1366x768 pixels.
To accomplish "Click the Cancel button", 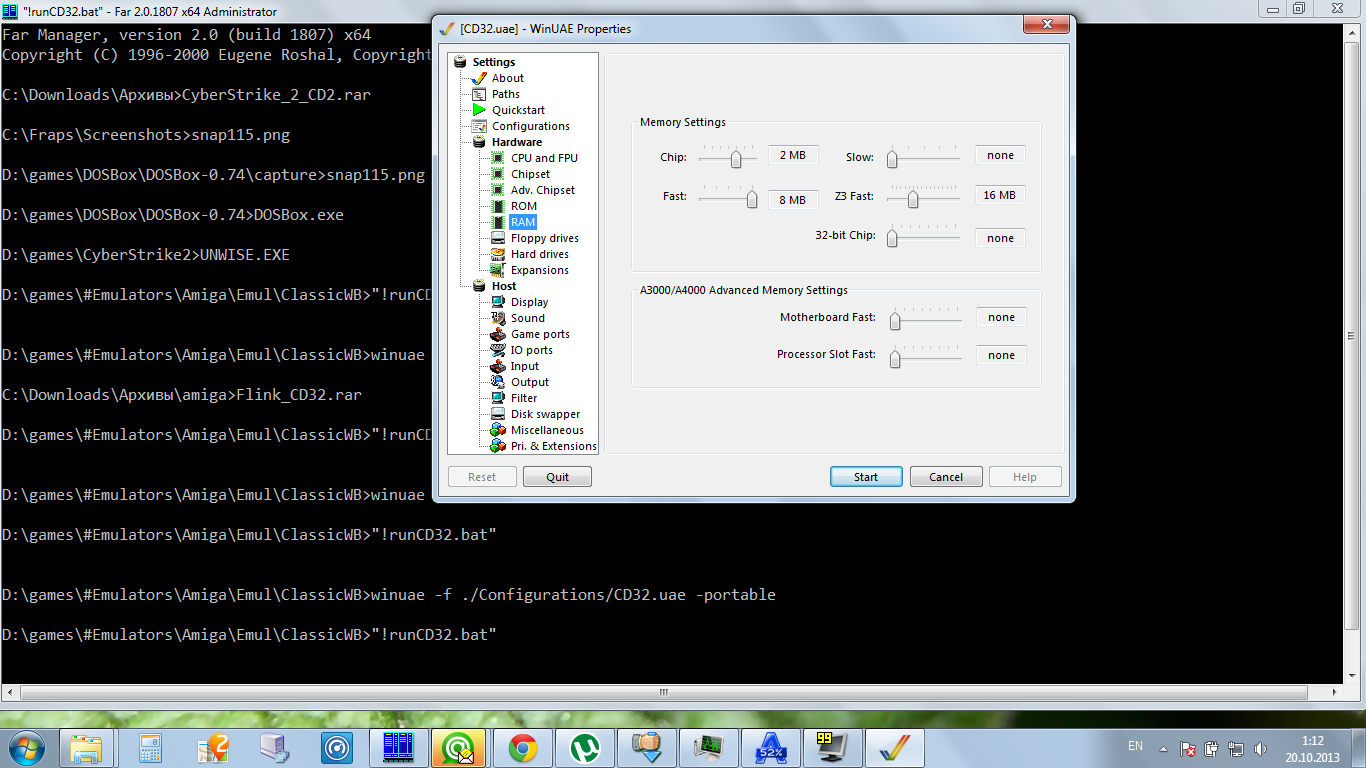I will [945, 477].
